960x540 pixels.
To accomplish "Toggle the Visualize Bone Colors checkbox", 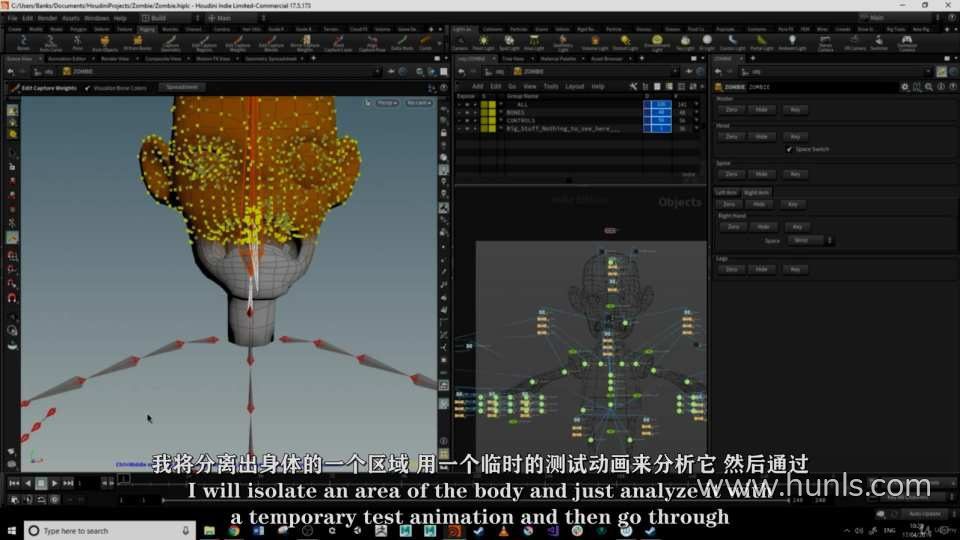I will [88, 88].
